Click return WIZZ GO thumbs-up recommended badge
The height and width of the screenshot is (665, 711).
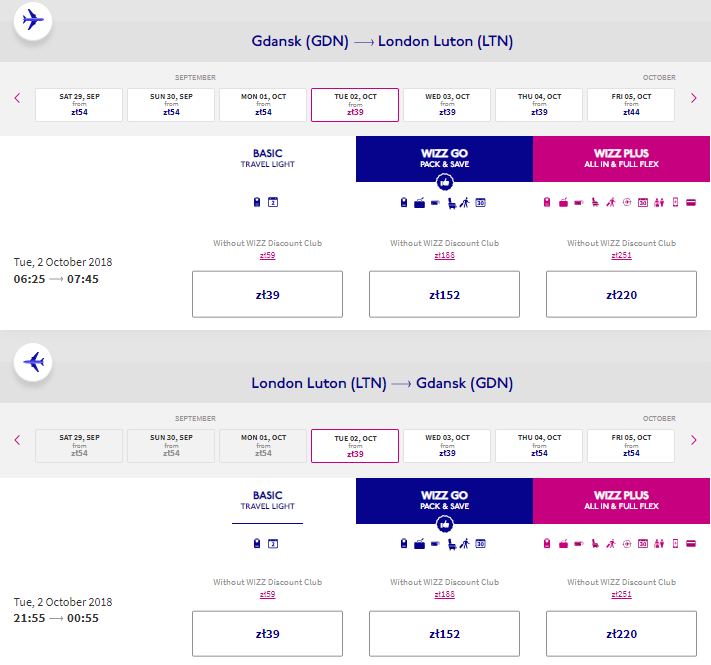(444, 524)
